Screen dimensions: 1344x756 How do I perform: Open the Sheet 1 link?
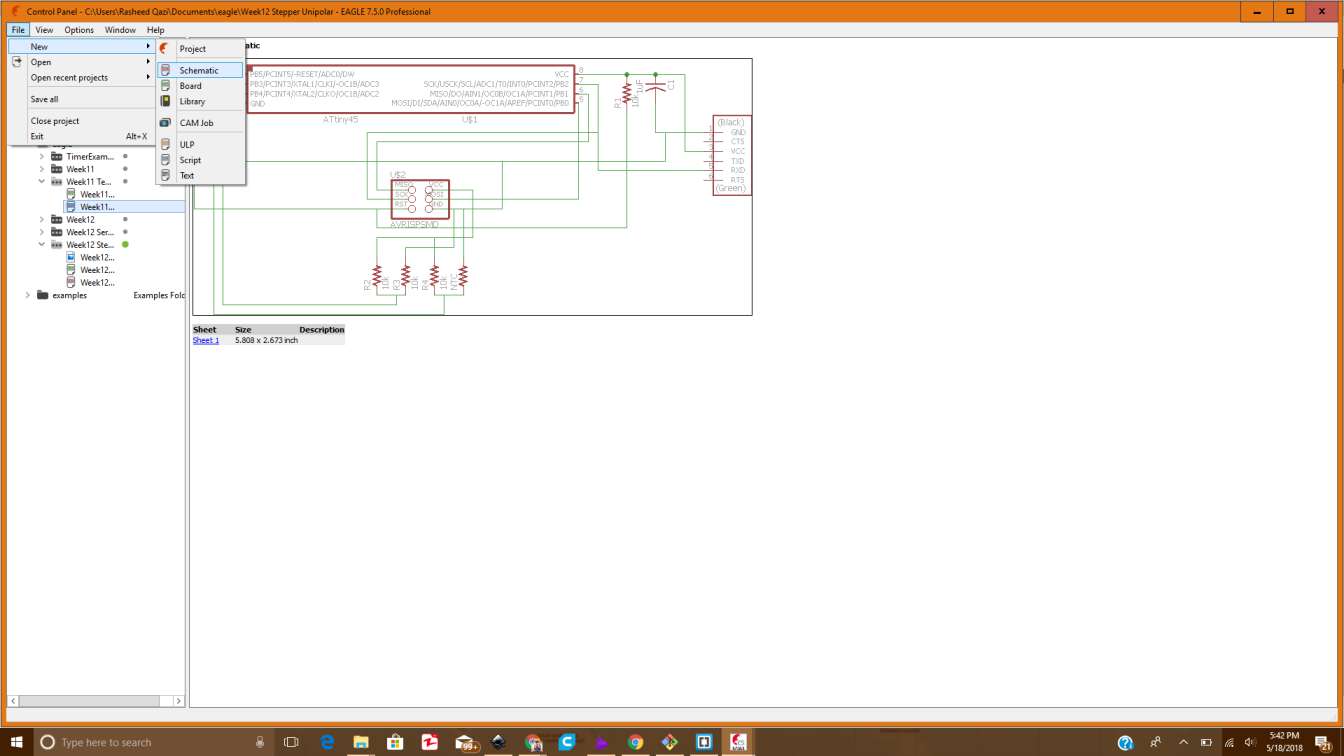[x=205, y=340]
